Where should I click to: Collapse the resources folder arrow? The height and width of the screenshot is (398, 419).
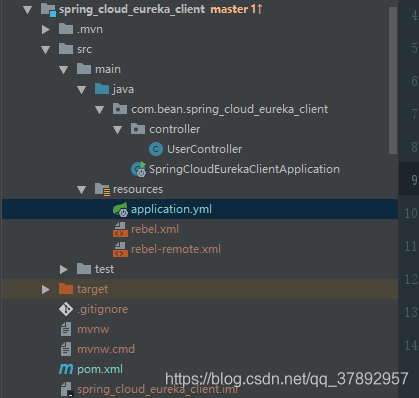(82, 190)
